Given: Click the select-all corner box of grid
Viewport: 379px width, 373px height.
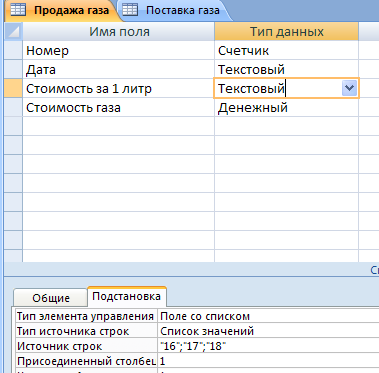Looking at the screenshot, I should [13, 31].
